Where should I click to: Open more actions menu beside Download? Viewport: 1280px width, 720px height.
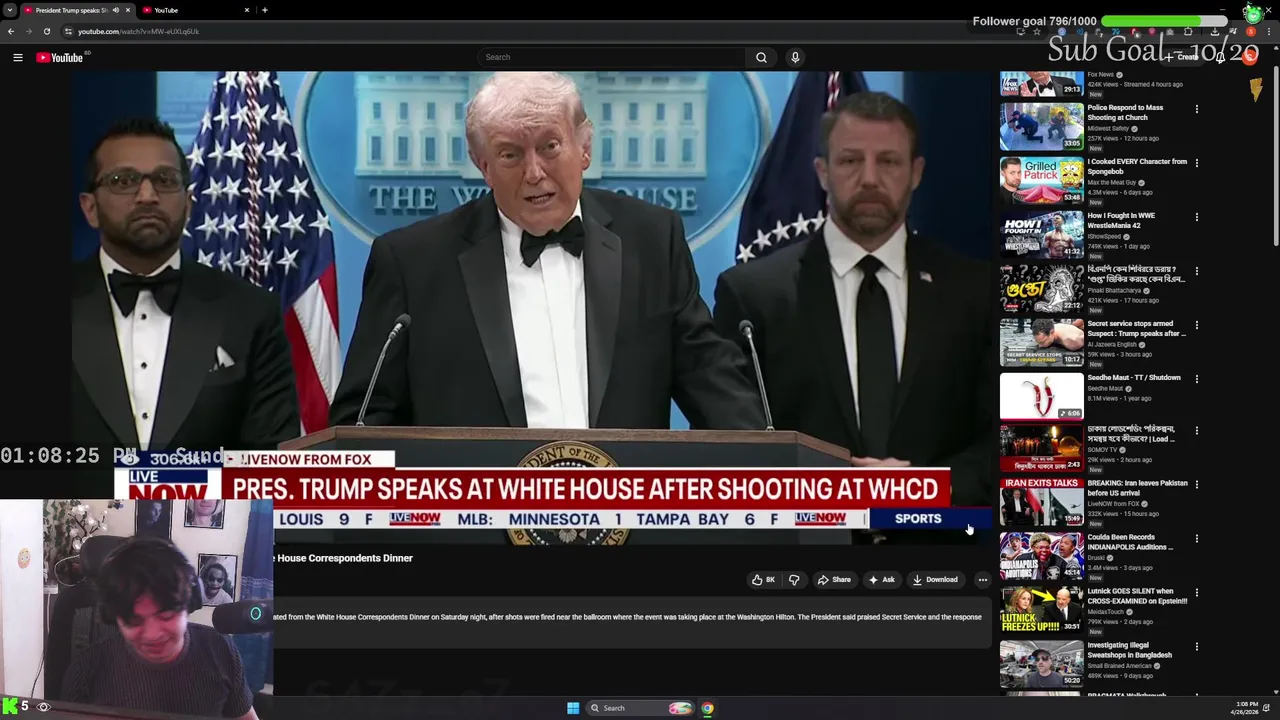(982, 580)
